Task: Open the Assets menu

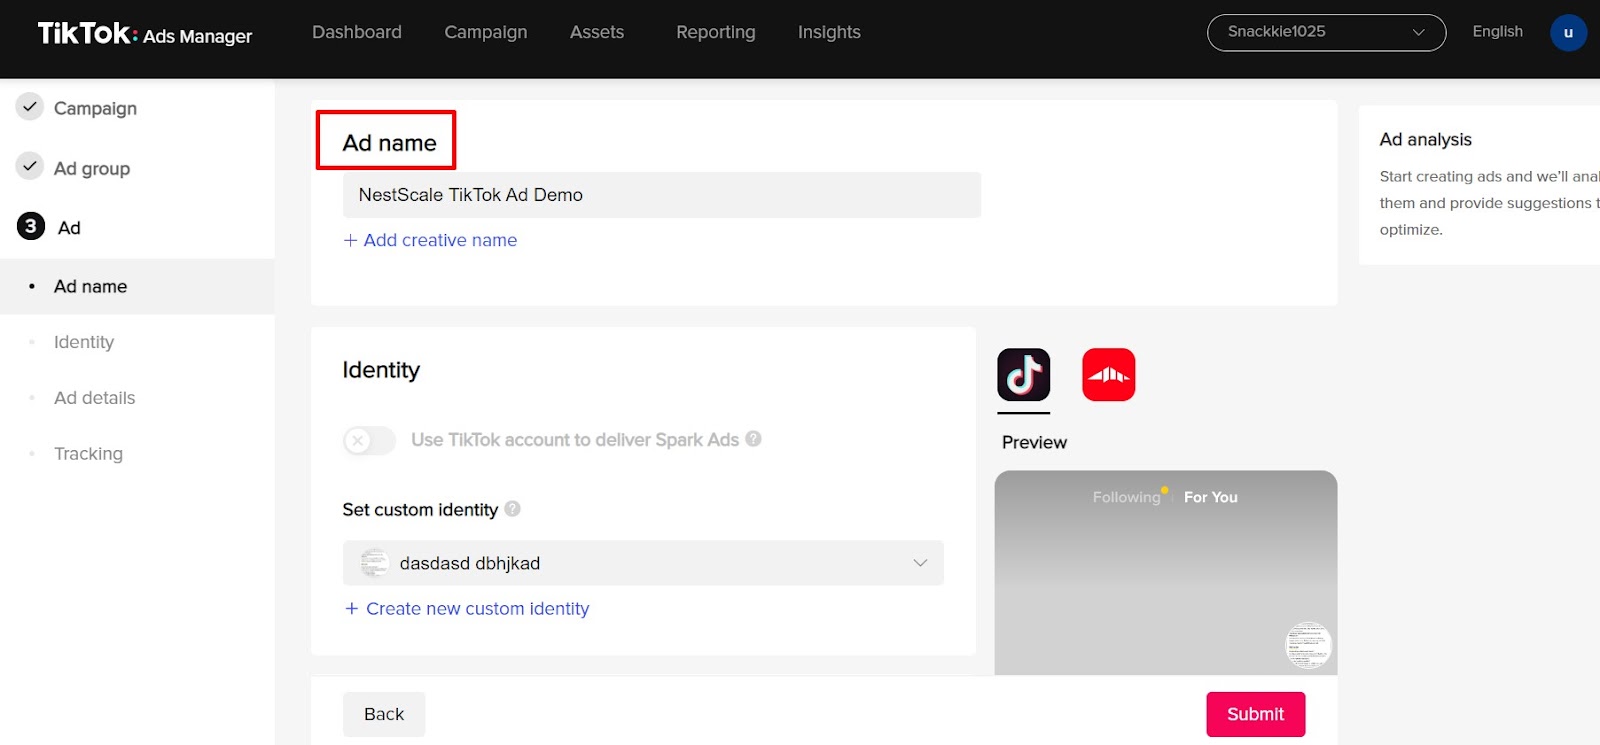Action: point(597,32)
